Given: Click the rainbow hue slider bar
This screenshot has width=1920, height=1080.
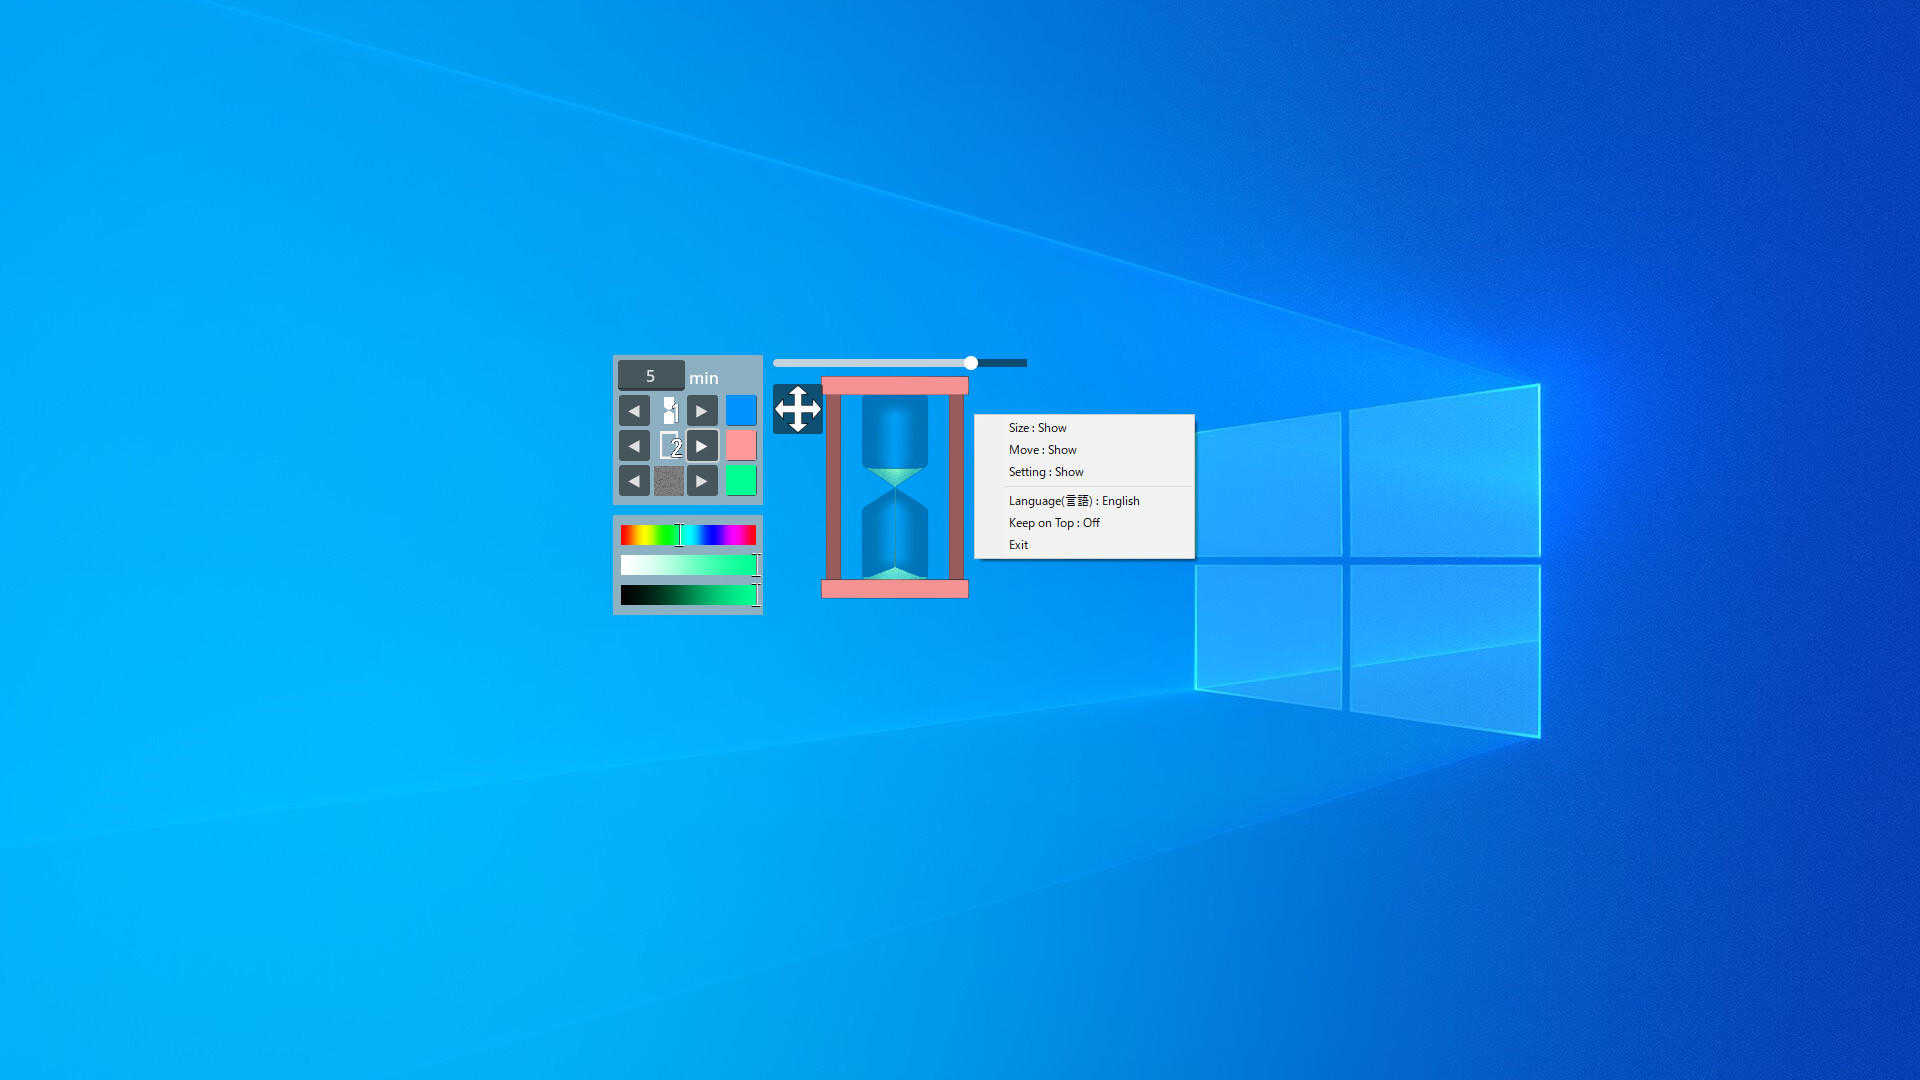Looking at the screenshot, I should tap(688, 535).
